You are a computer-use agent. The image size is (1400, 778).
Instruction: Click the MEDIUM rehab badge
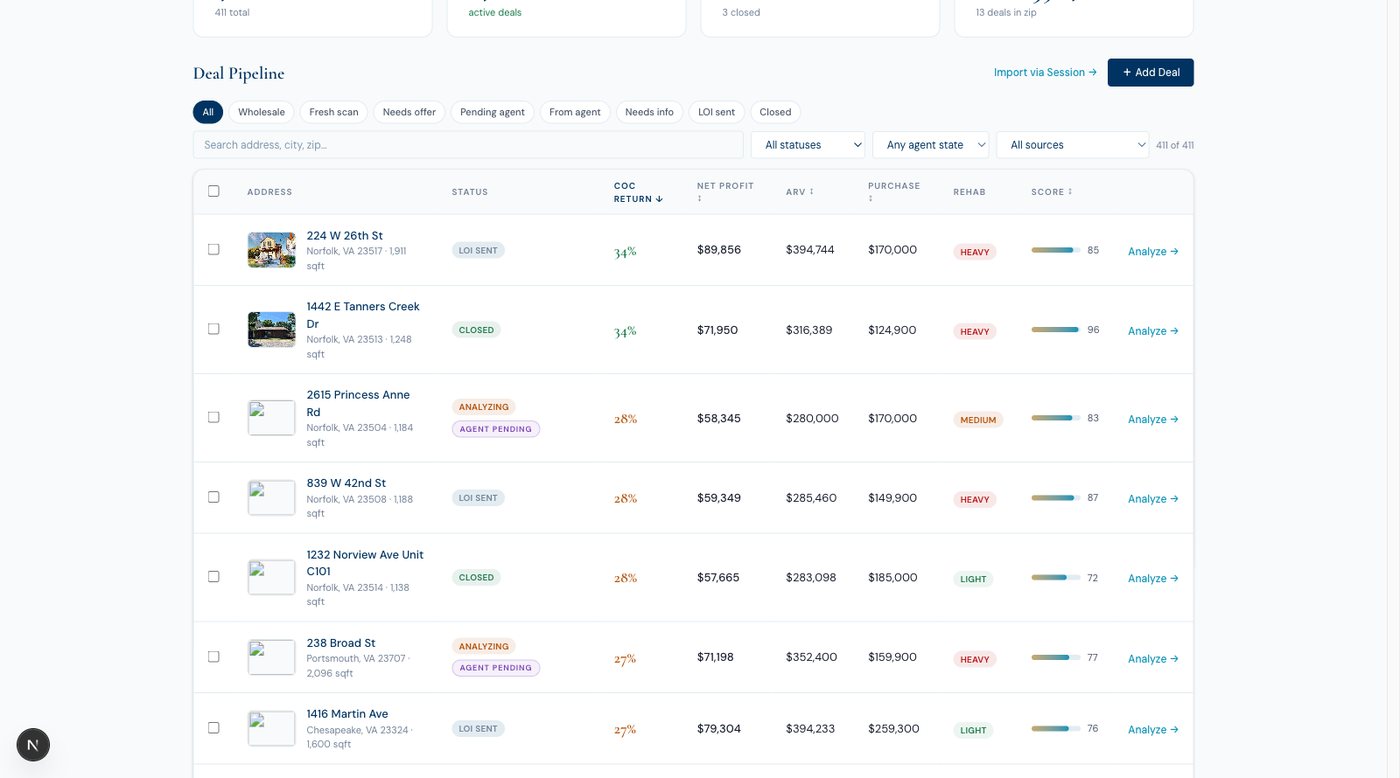[x=978, y=420]
